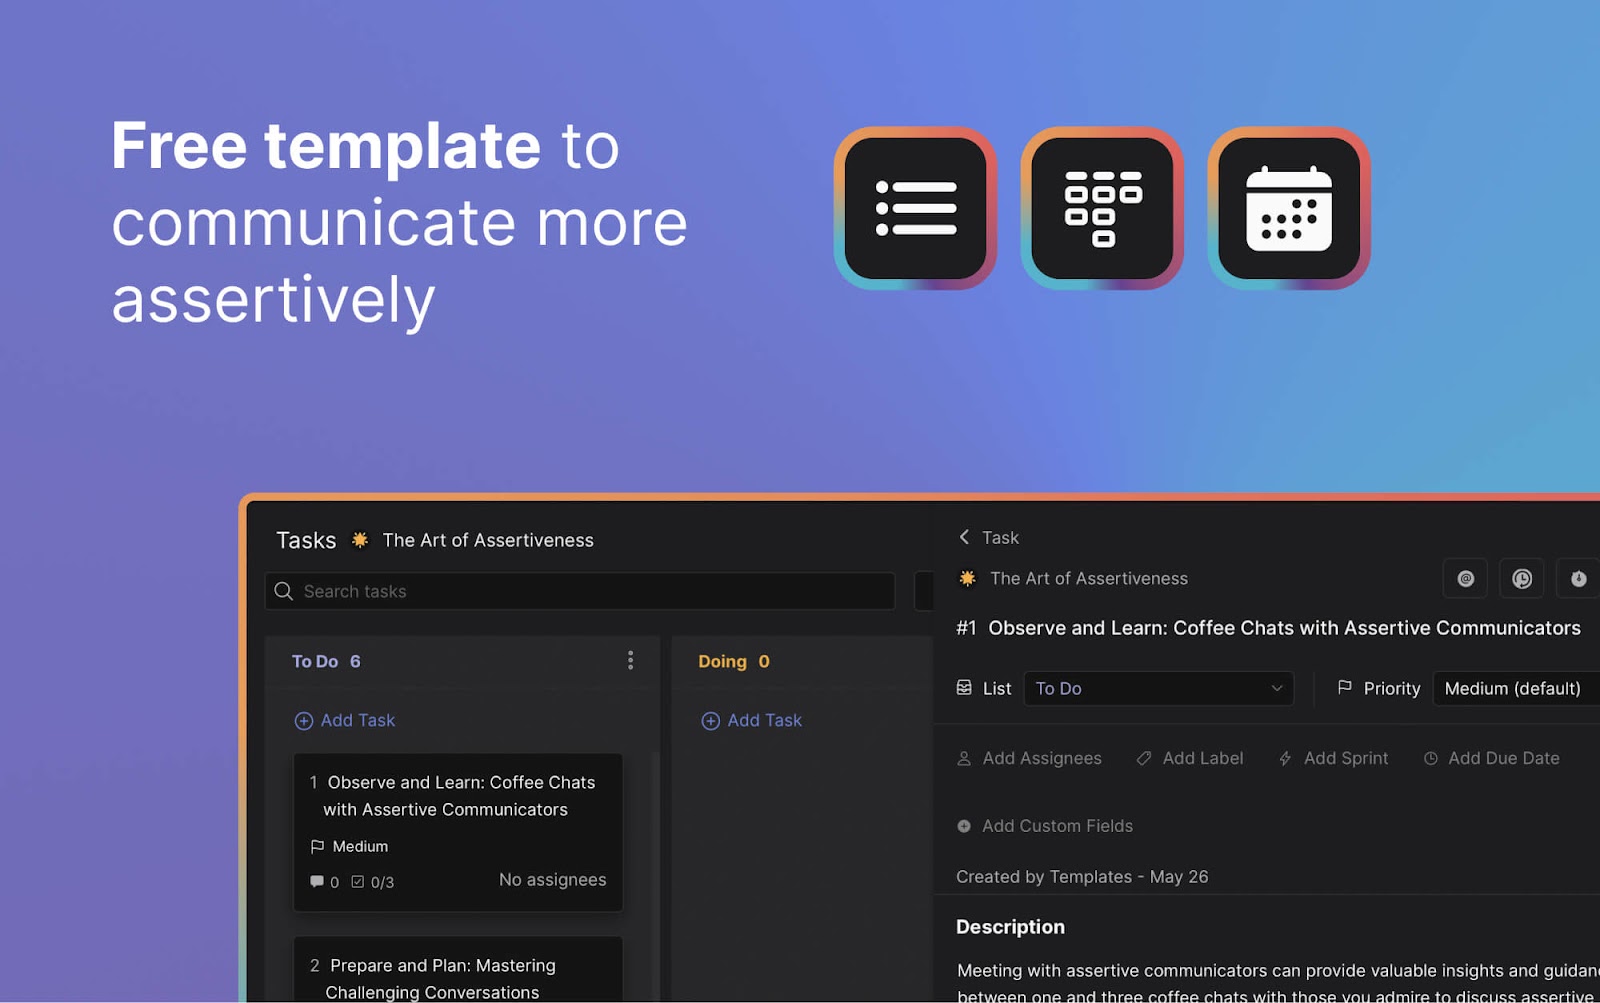1600x1003 pixels.
Task: Click the Description heading
Action: [1010, 927]
